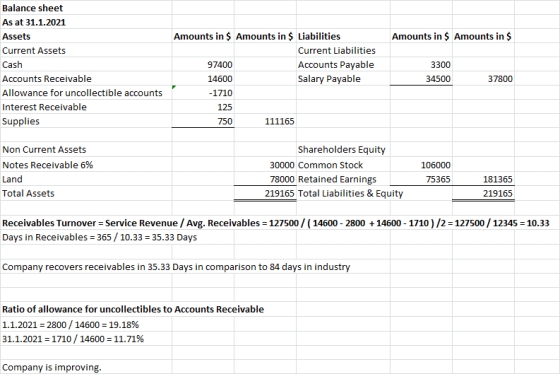Click the '1.1.2021 = 2800 / 14600' line
Image resolution: width=560 pixels, height=374 pixels.
[70, 325]
